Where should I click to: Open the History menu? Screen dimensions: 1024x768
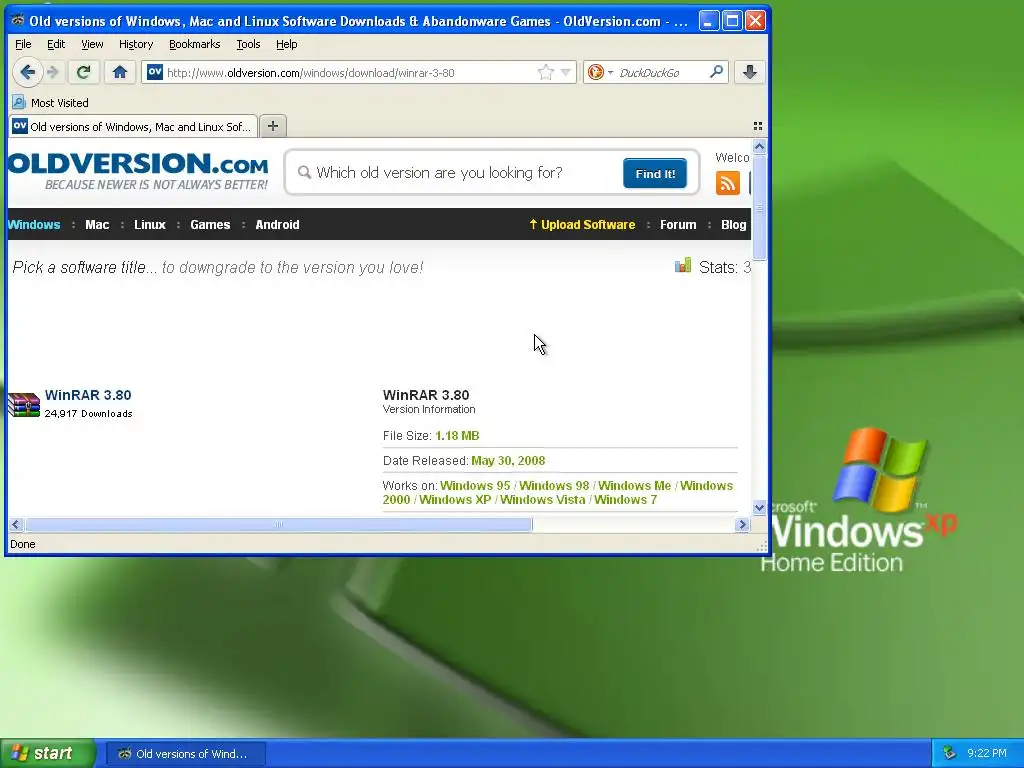click(x=136, y=44)
